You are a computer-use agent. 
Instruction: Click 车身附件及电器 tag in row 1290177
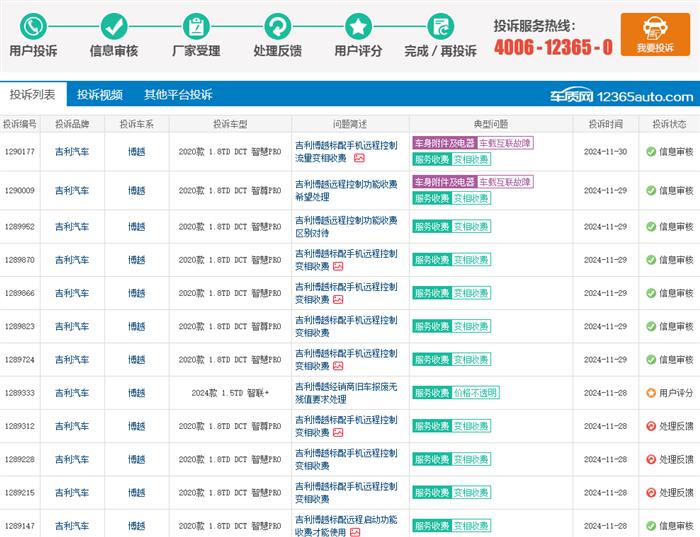(x=445, y=143)
